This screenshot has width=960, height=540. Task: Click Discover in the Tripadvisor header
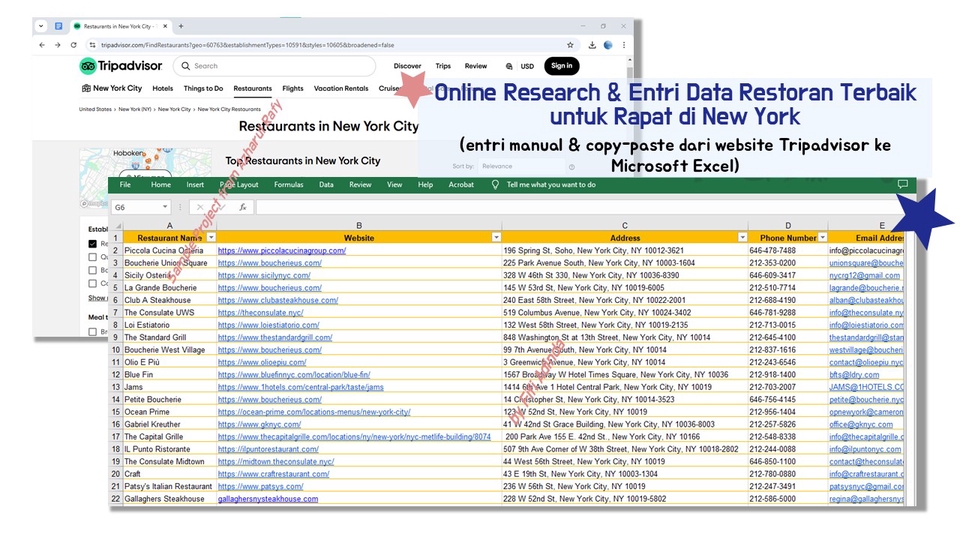pyautogui.click(x=407, y=66)
